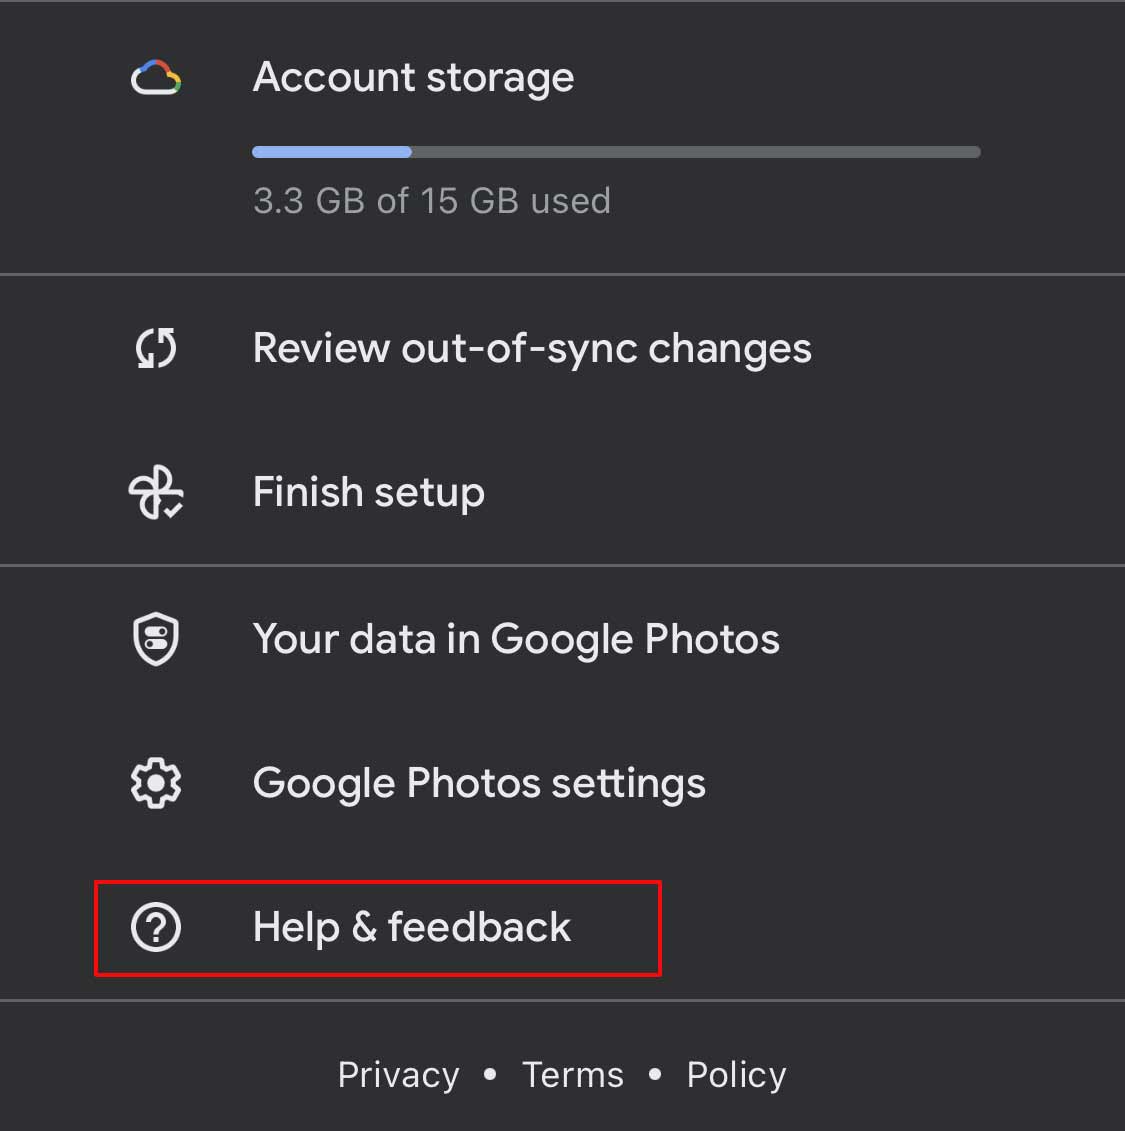Click the gray unused portion of storage bar
This screenshot has width=1125, height=1131.
click(x=696, y=152)
